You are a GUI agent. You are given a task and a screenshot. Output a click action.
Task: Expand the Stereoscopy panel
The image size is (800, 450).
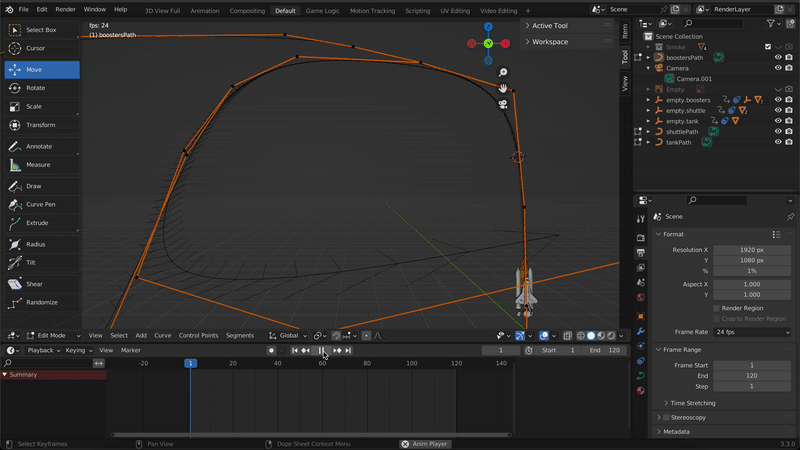[687, 417]
